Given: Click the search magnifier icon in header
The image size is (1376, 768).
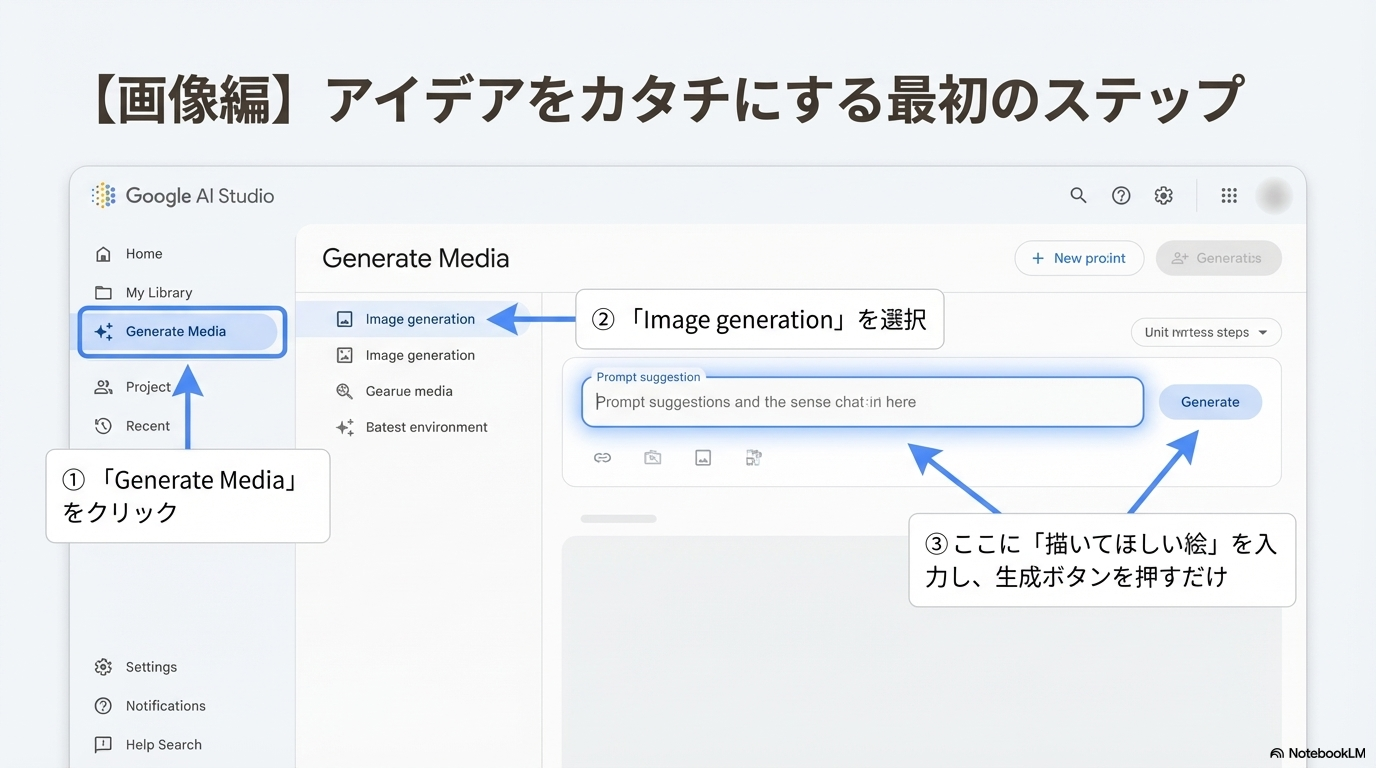Looking at the screenshot, I should (1078, 196).
